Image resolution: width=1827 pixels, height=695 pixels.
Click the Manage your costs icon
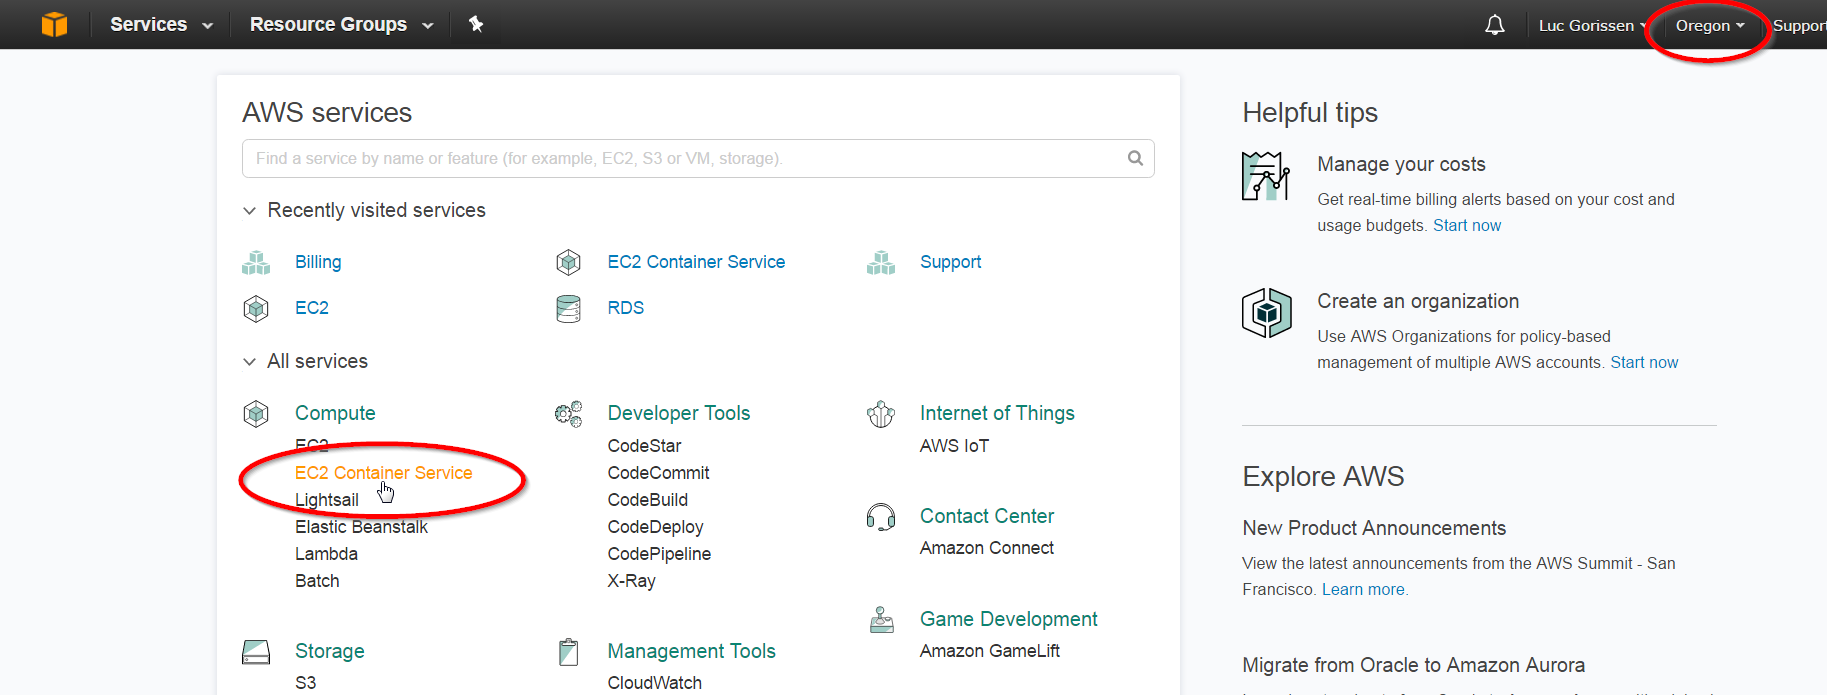(x=1266, y=176)
